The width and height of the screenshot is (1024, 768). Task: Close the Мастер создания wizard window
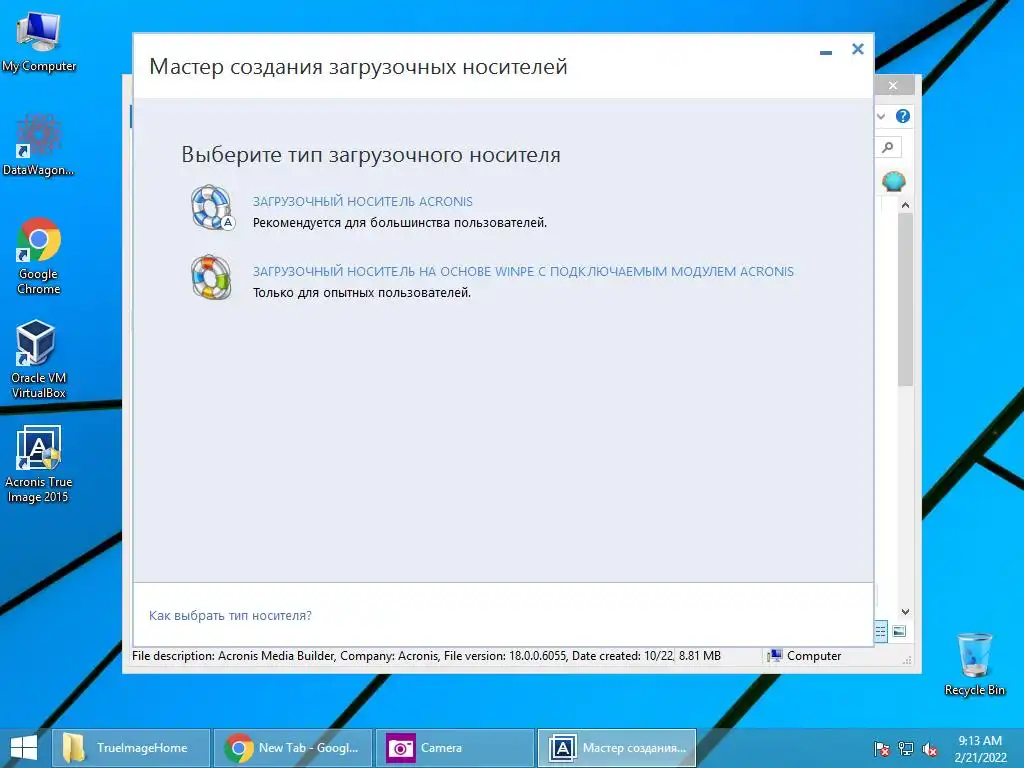pos(857,49)
